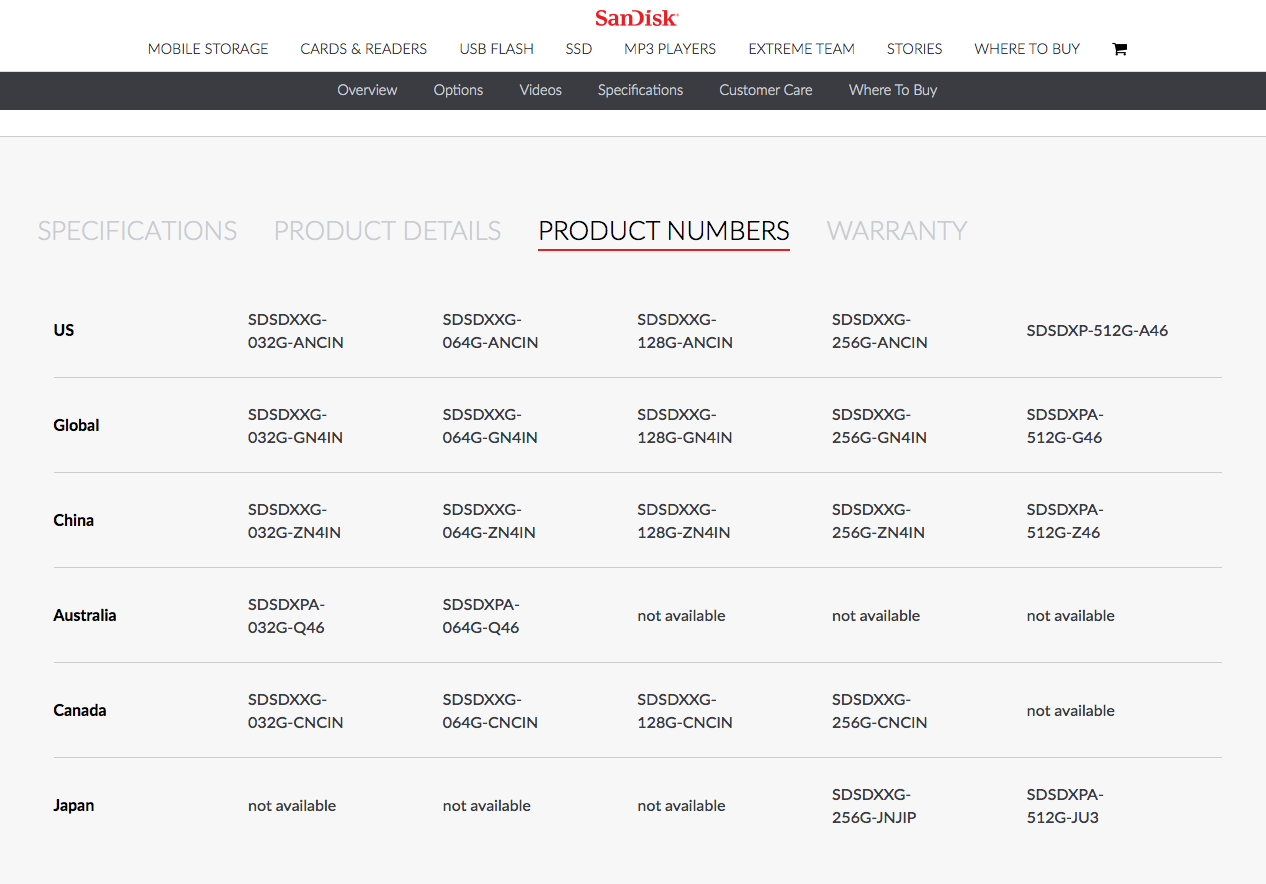This screenshot has width=1266, height=884.
Task: Open the MP3 Players menu
Action: (x=670, y=49)
